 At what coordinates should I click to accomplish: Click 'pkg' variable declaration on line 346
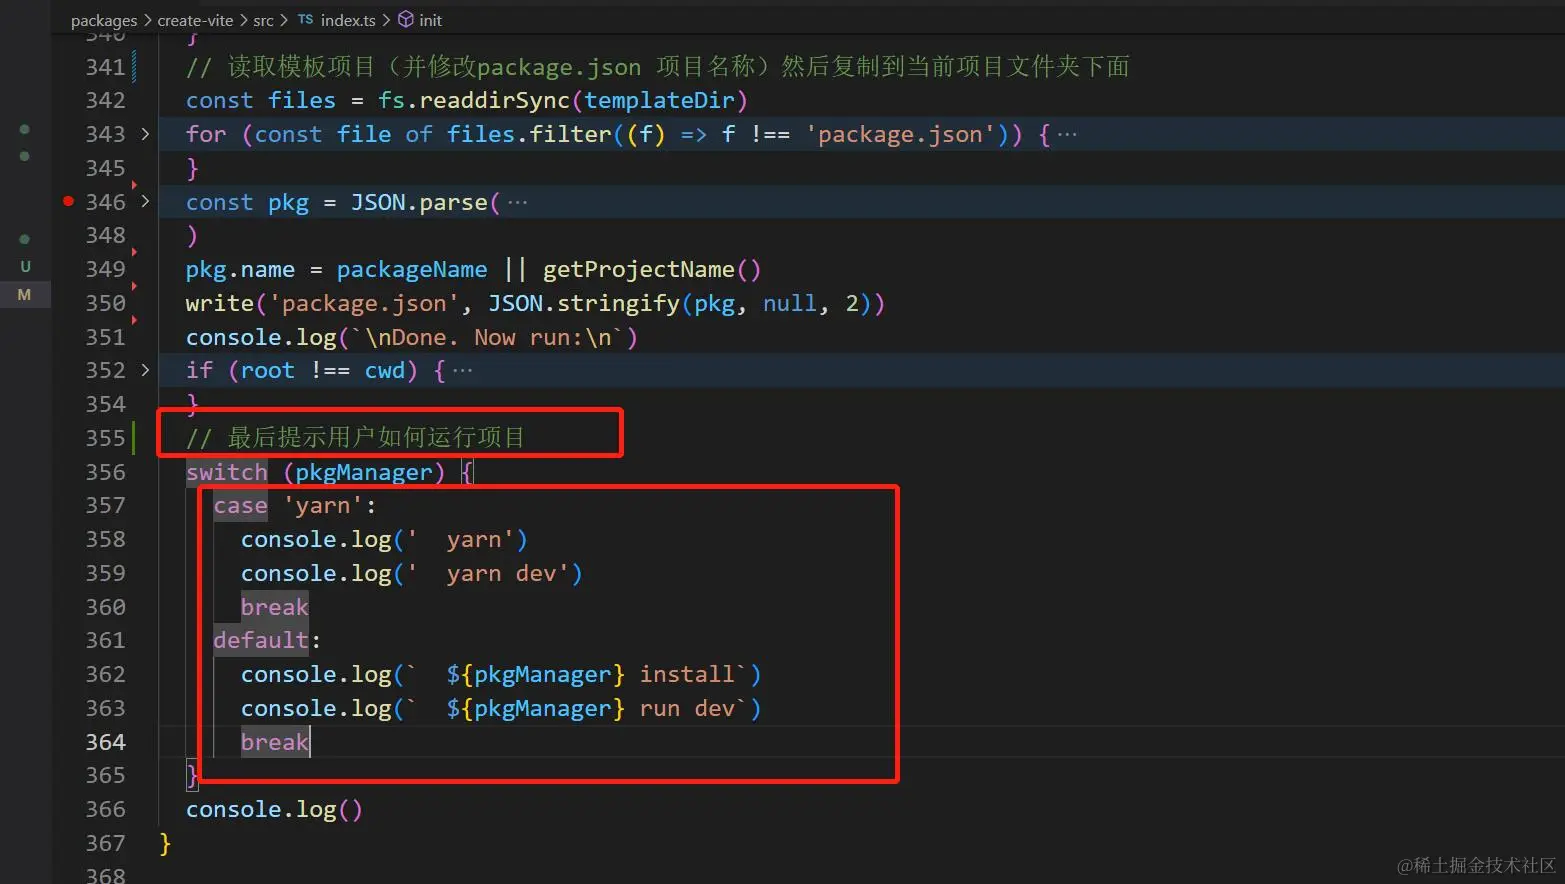click(x=288, y=202)
